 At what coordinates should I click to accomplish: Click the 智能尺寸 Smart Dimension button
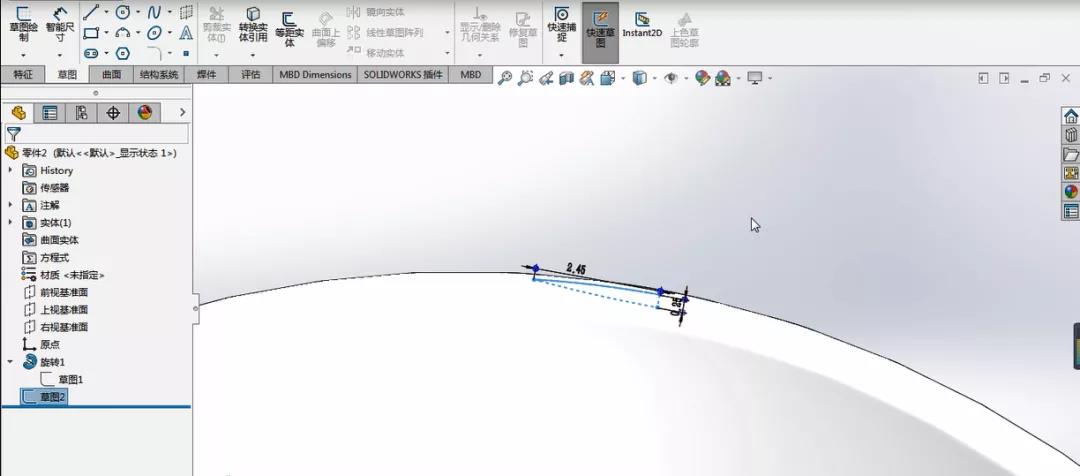click(60, 26)
